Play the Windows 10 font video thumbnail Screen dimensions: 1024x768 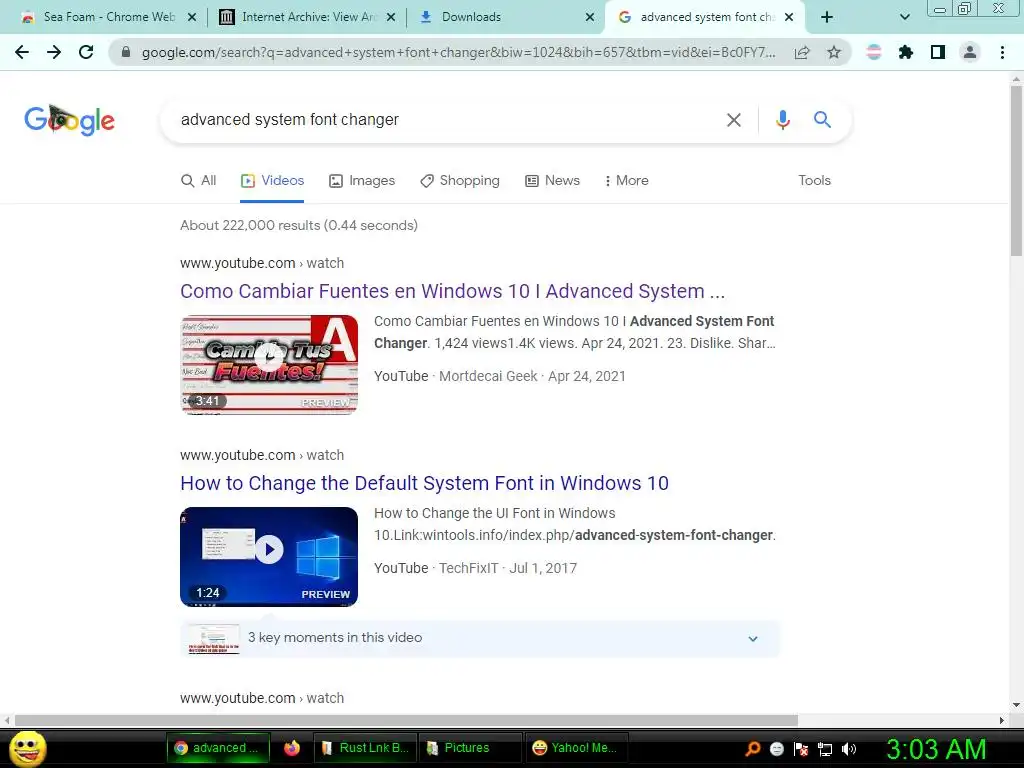click(x=269, y=556)
